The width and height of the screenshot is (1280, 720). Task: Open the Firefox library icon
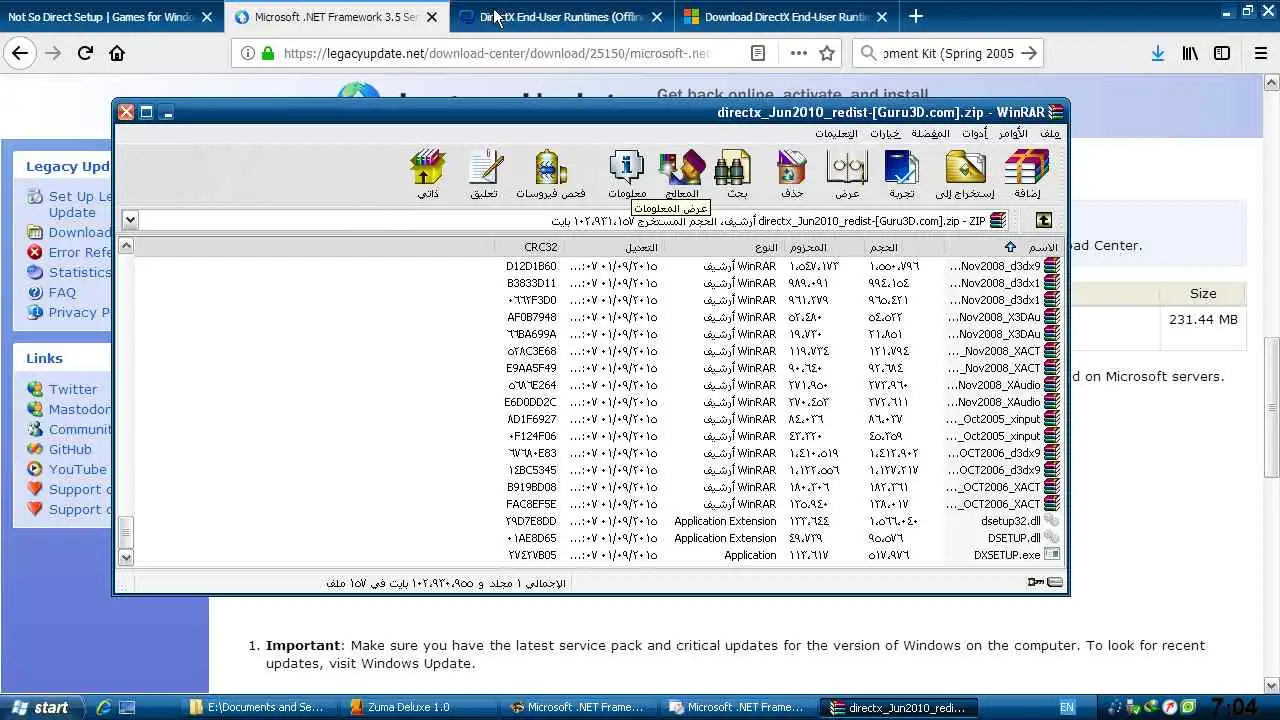1190,54
